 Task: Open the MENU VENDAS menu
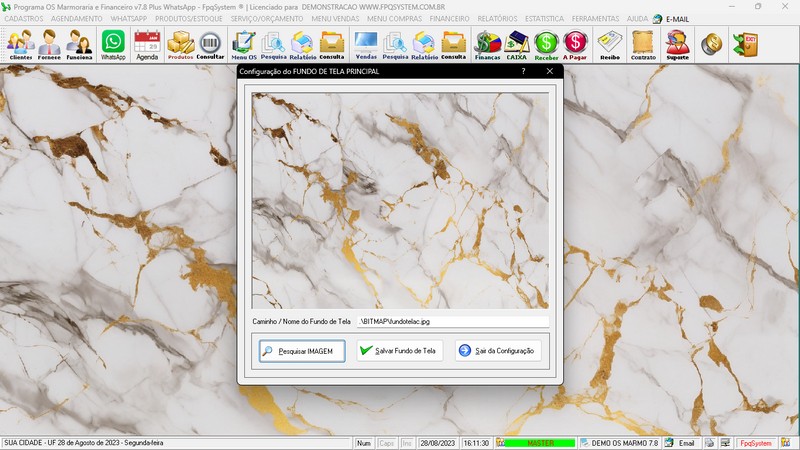click(x=335, y=19)
